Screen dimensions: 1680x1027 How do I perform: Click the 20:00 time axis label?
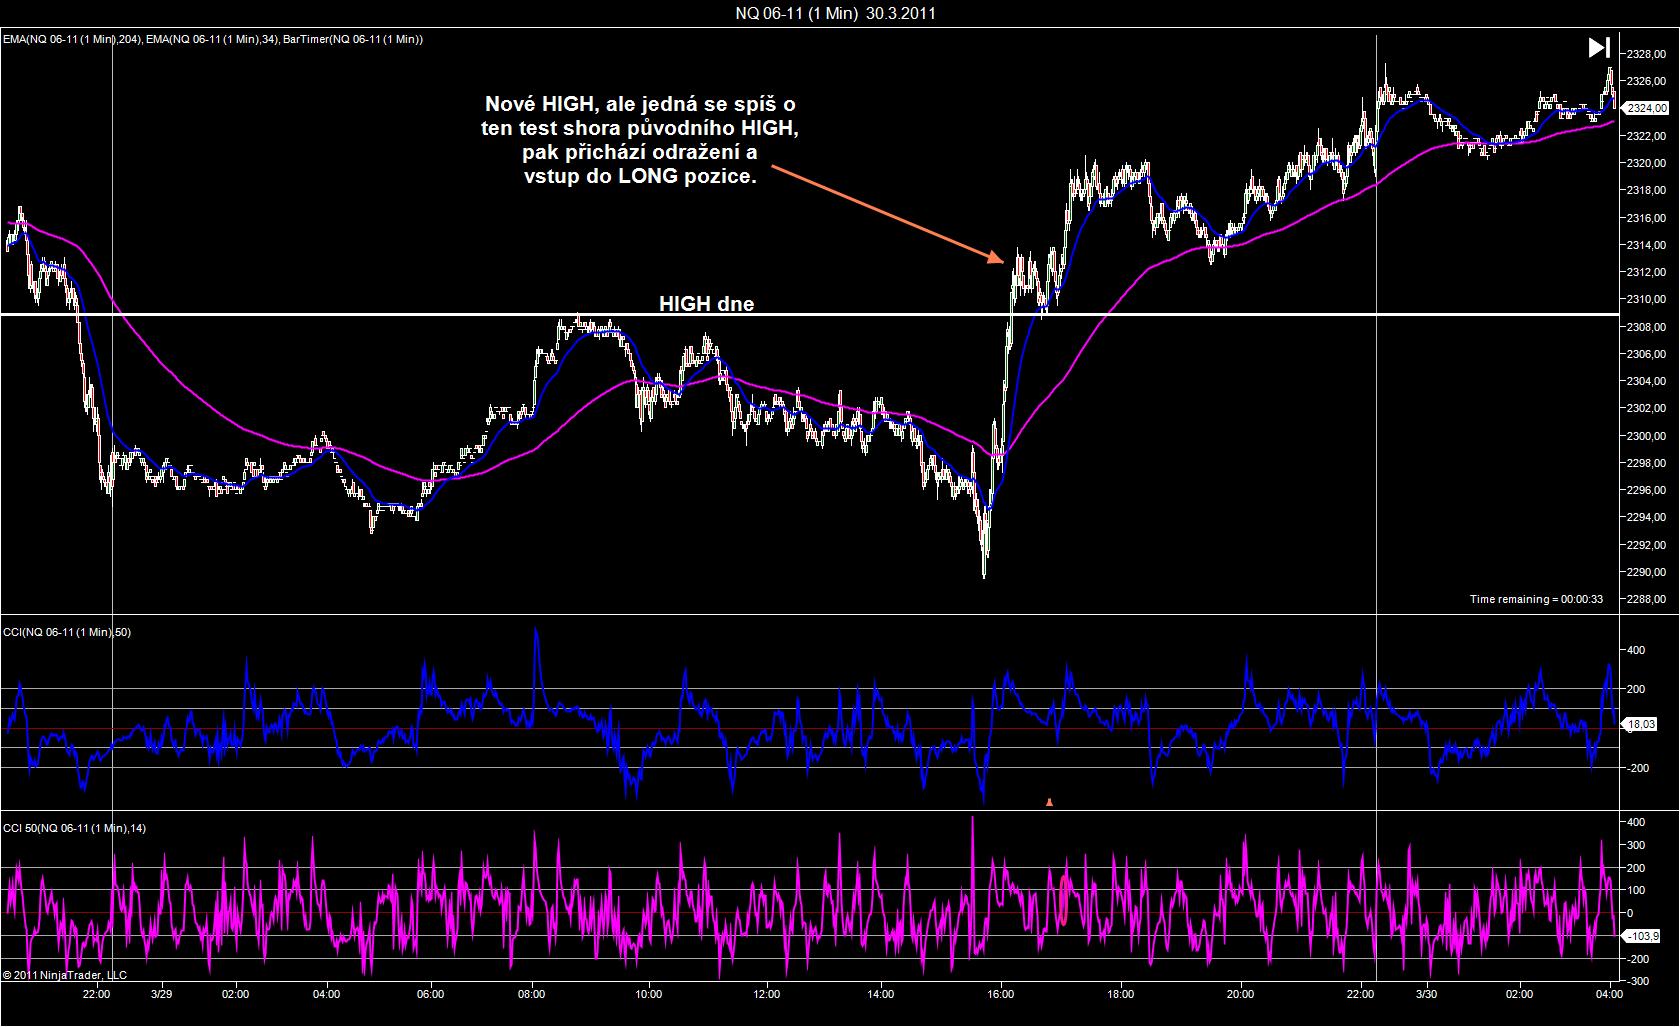(x=1240, y=995)
